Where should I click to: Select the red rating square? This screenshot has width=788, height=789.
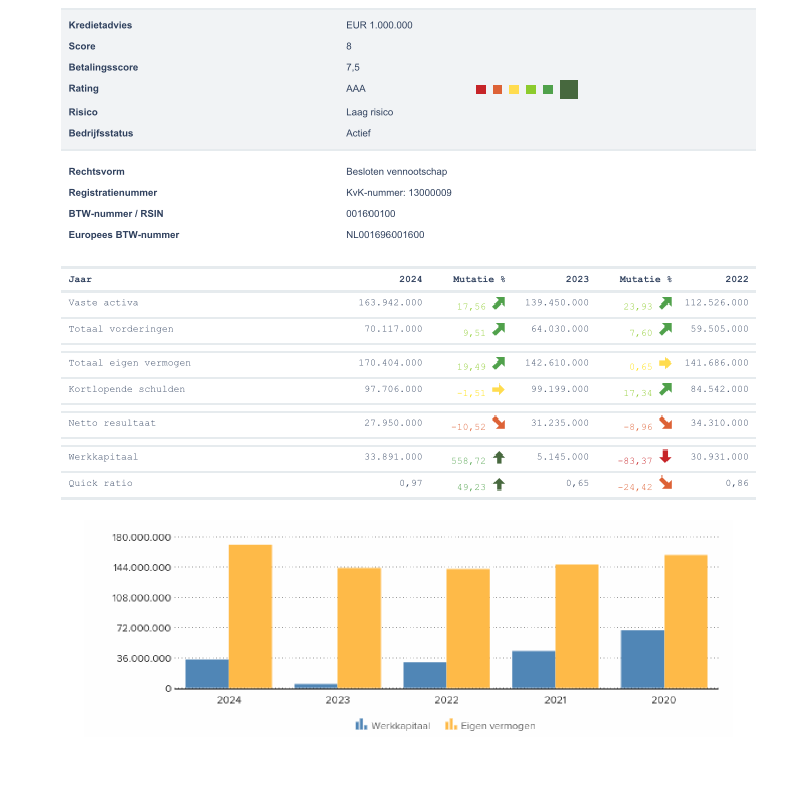(481, 90)
